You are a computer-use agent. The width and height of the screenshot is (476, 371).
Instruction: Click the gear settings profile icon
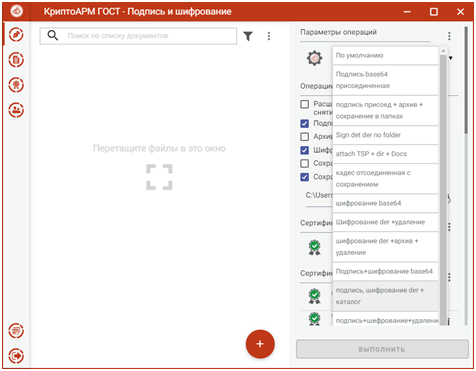pos(314,58)
